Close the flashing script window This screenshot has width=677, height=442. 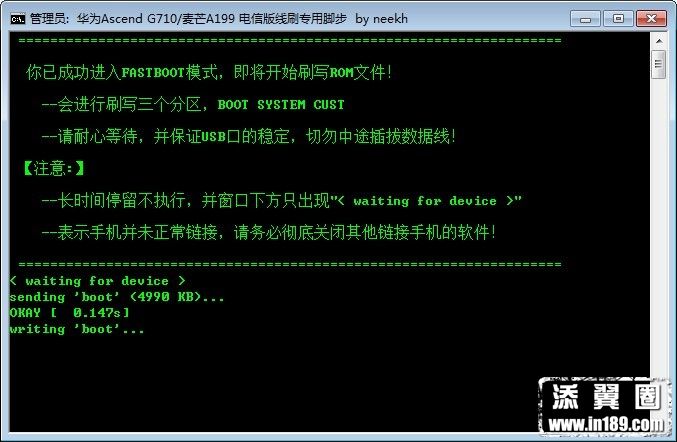click(x=651, y=19)
